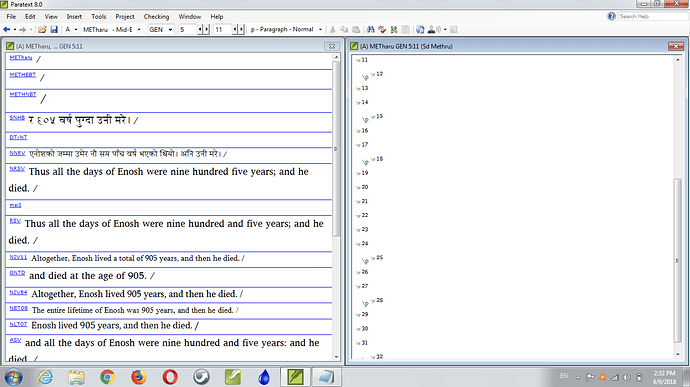The image size is (690, 387).
Task: Click the NLT07 resource link
Action: click(x=18, y=324)
